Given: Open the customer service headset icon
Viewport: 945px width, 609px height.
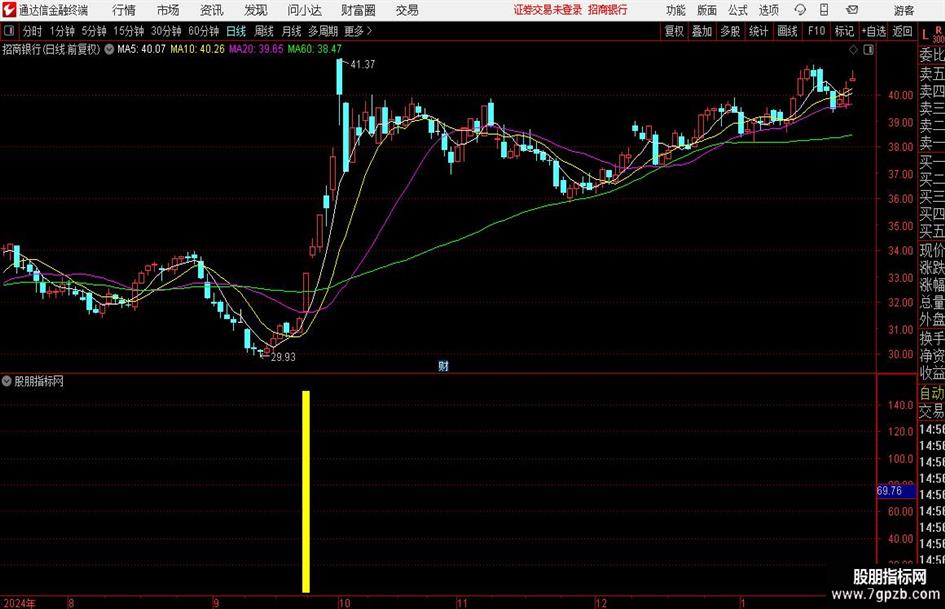Looking at the screenshot, I should [x=800, y=10].
